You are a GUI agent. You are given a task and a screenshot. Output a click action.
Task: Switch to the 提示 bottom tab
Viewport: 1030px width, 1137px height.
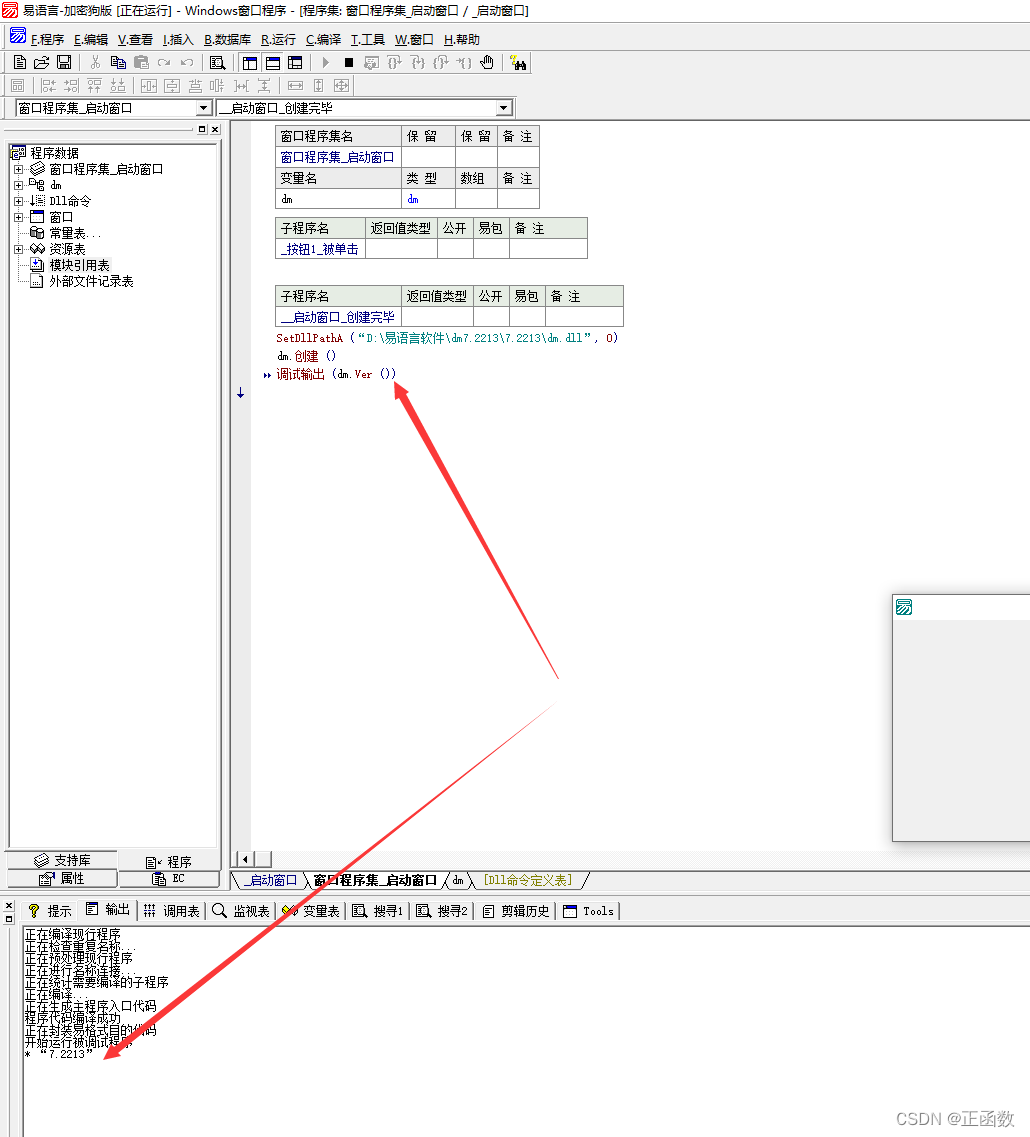click(x=49, y=911)
